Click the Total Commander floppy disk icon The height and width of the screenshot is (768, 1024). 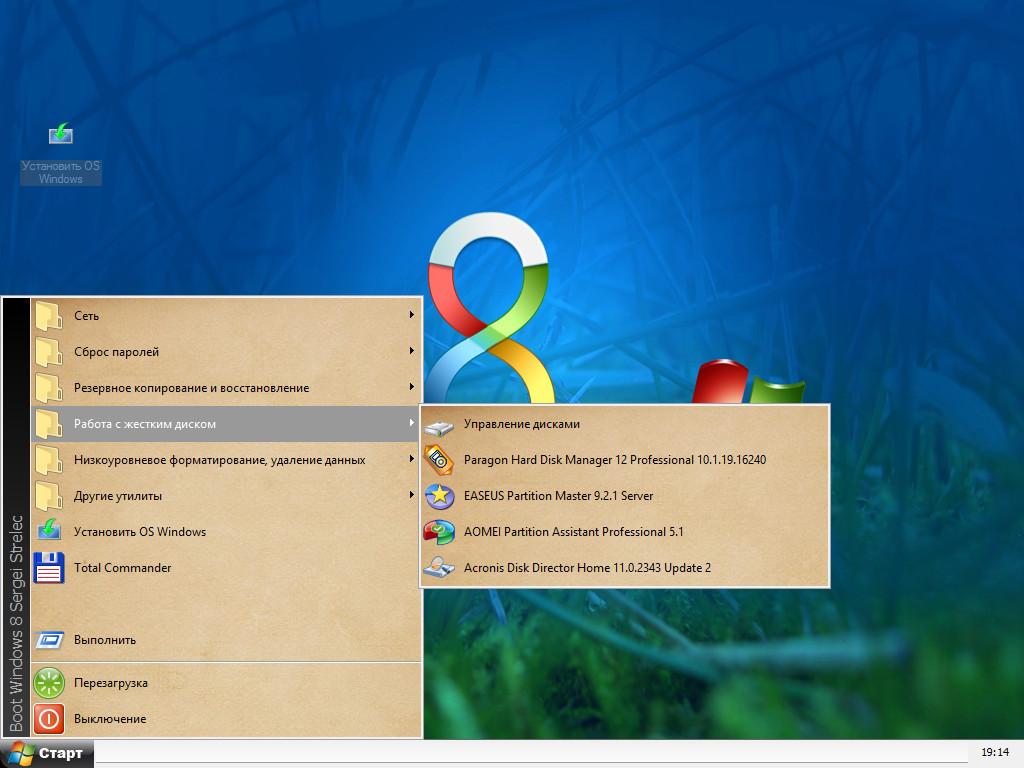tap(49, 568)
